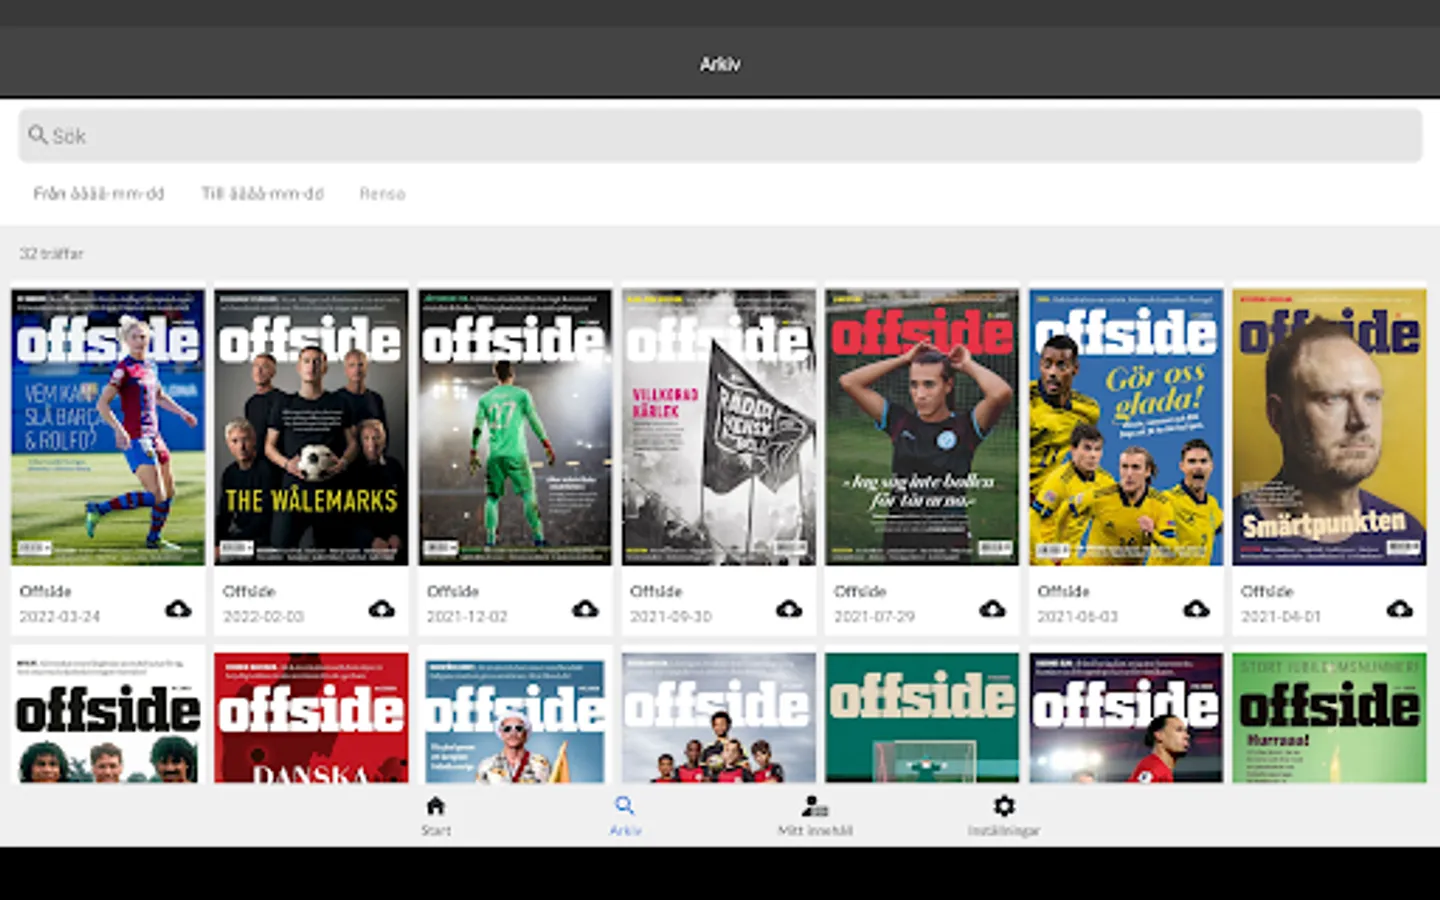Open the green Hurraaa! jubilee cover
The width and height of the screenshot is (1440, 900).
coord(1329,718)
